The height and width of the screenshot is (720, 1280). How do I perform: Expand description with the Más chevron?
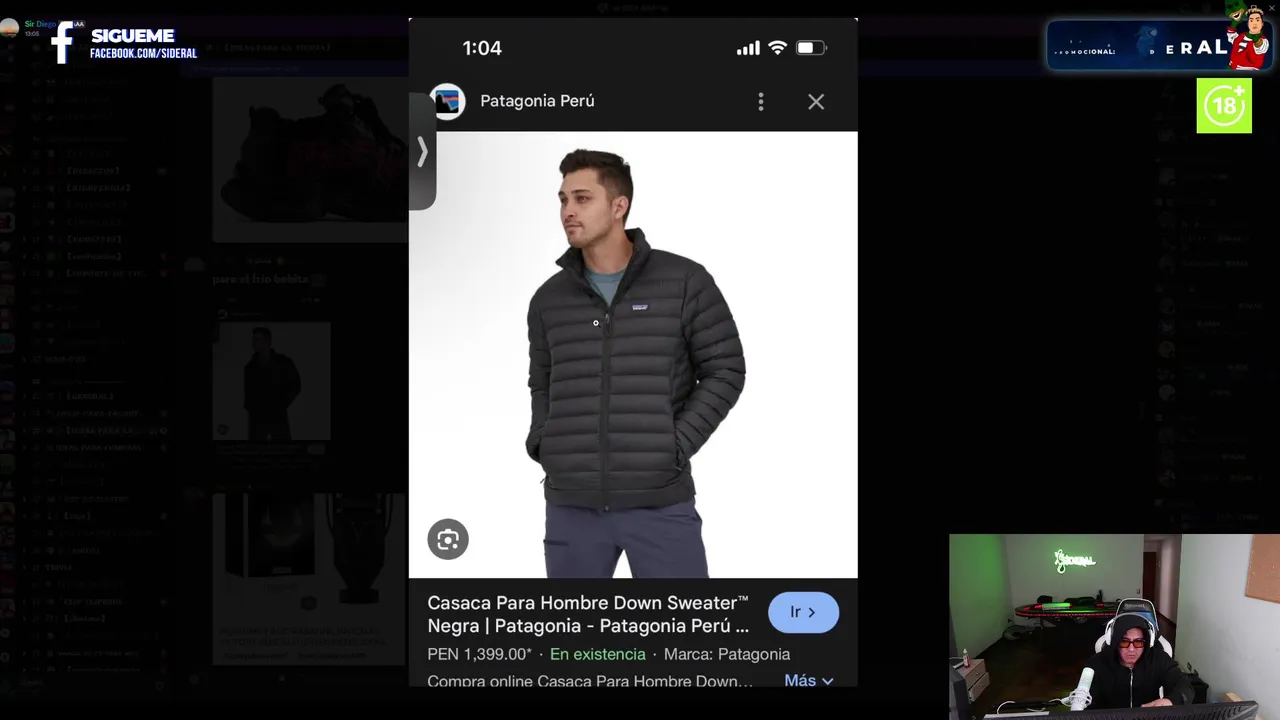(x=809, y=681)
